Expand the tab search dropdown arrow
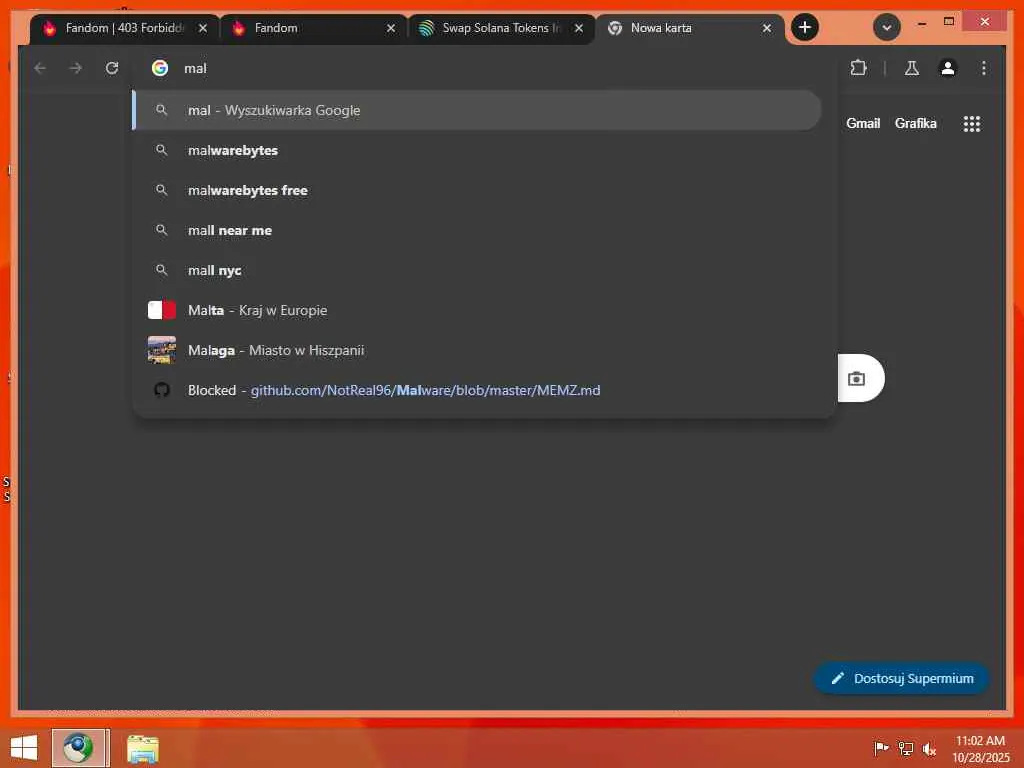The width and height of the screenshot is (1024, 768). click(x=887, y=27)
